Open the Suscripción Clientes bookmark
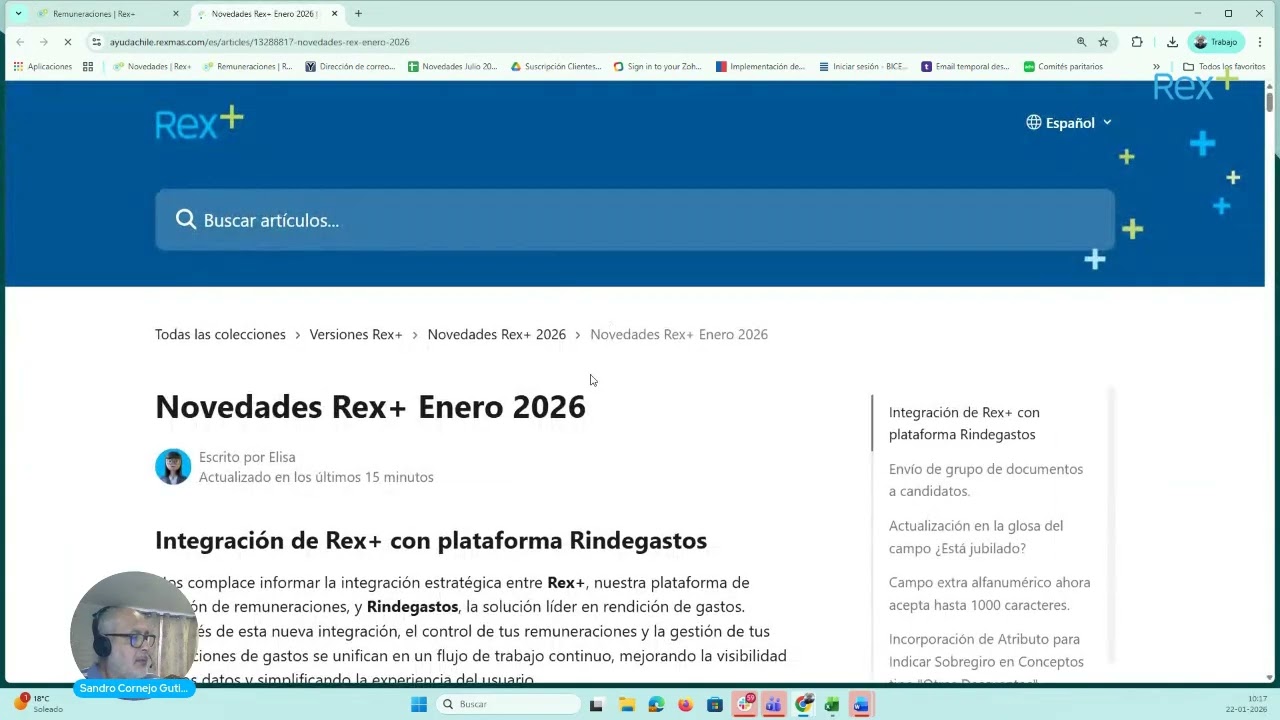 tap(556, 67)
